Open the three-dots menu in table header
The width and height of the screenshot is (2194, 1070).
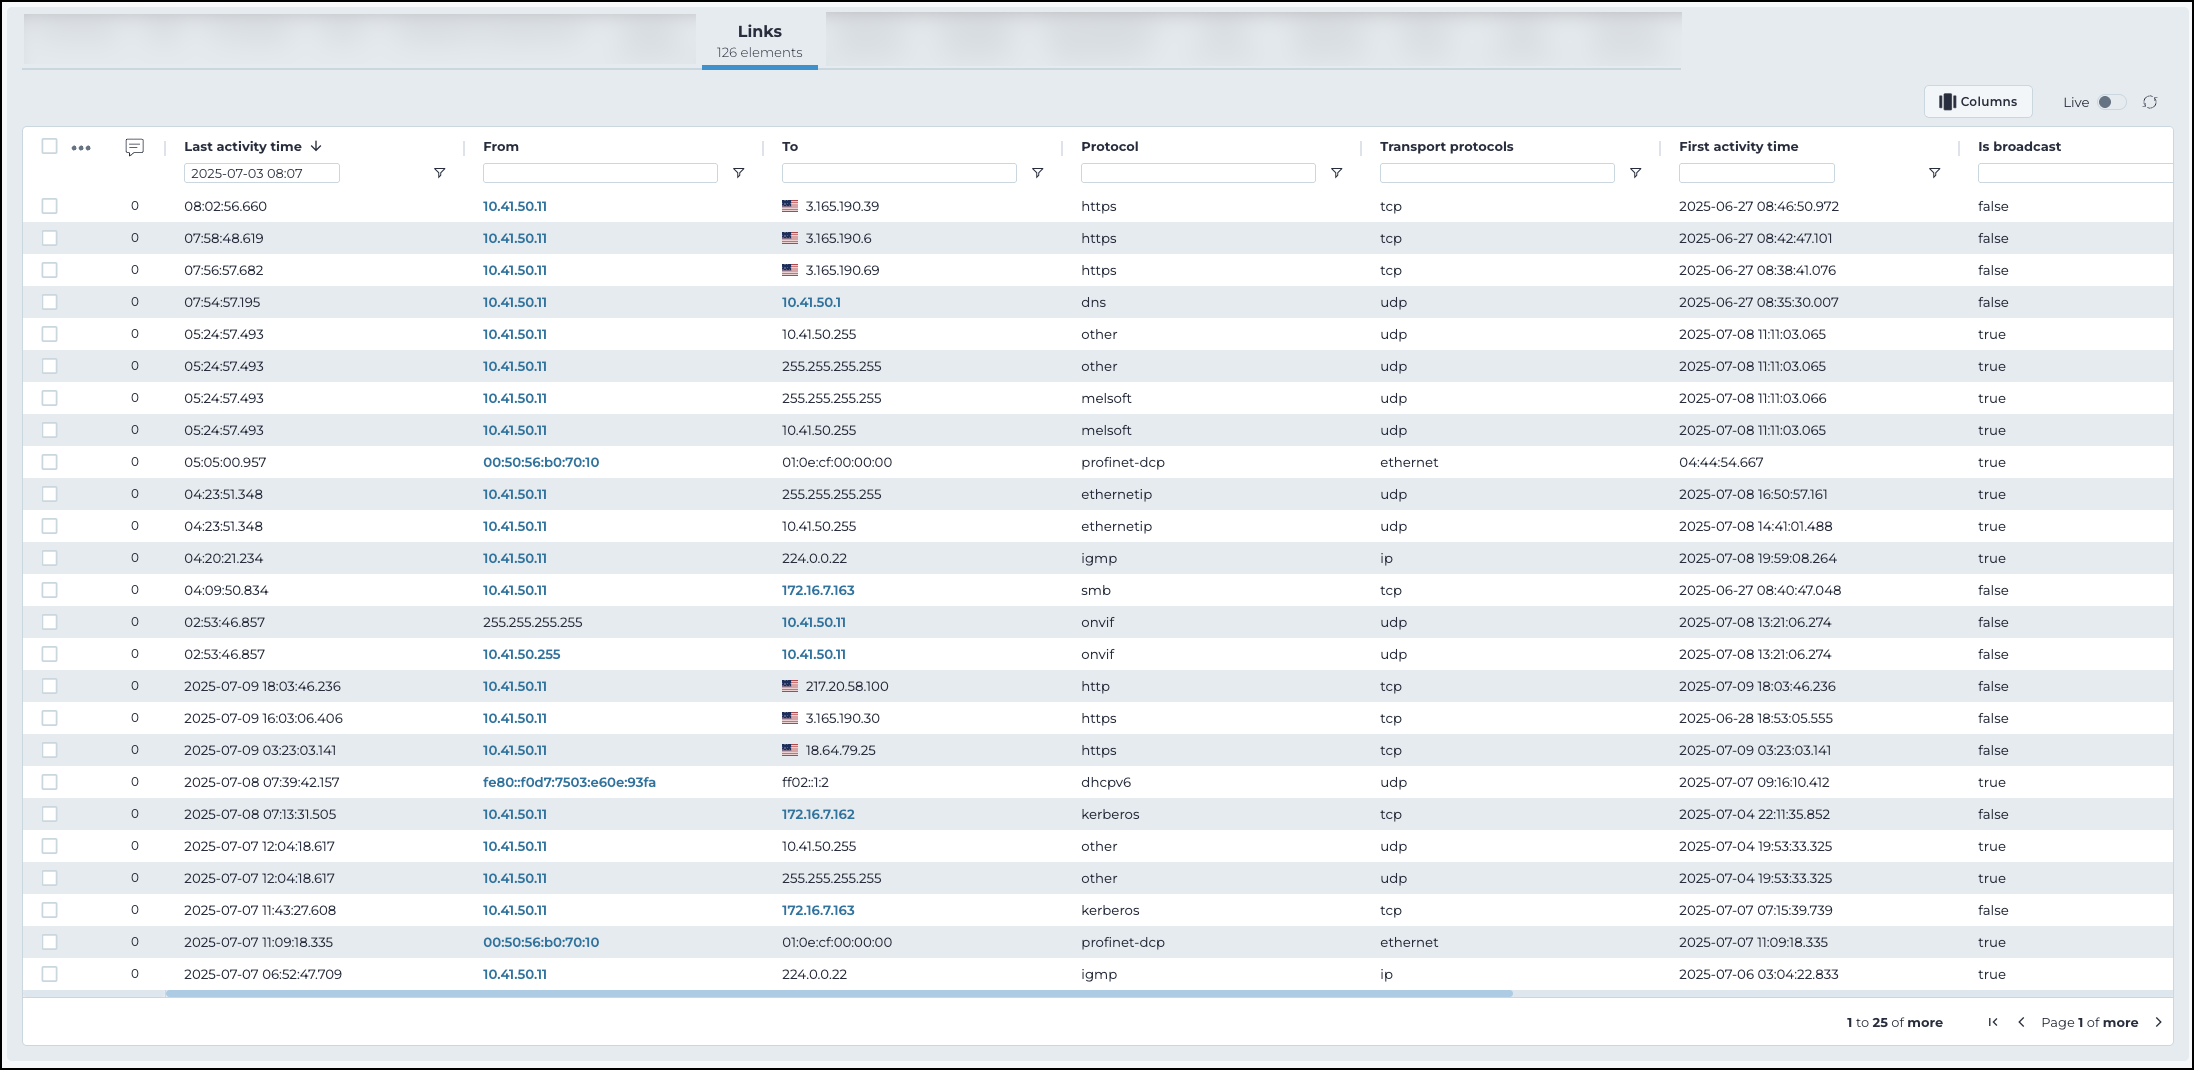pyautogui.click(x=81, y=148)
